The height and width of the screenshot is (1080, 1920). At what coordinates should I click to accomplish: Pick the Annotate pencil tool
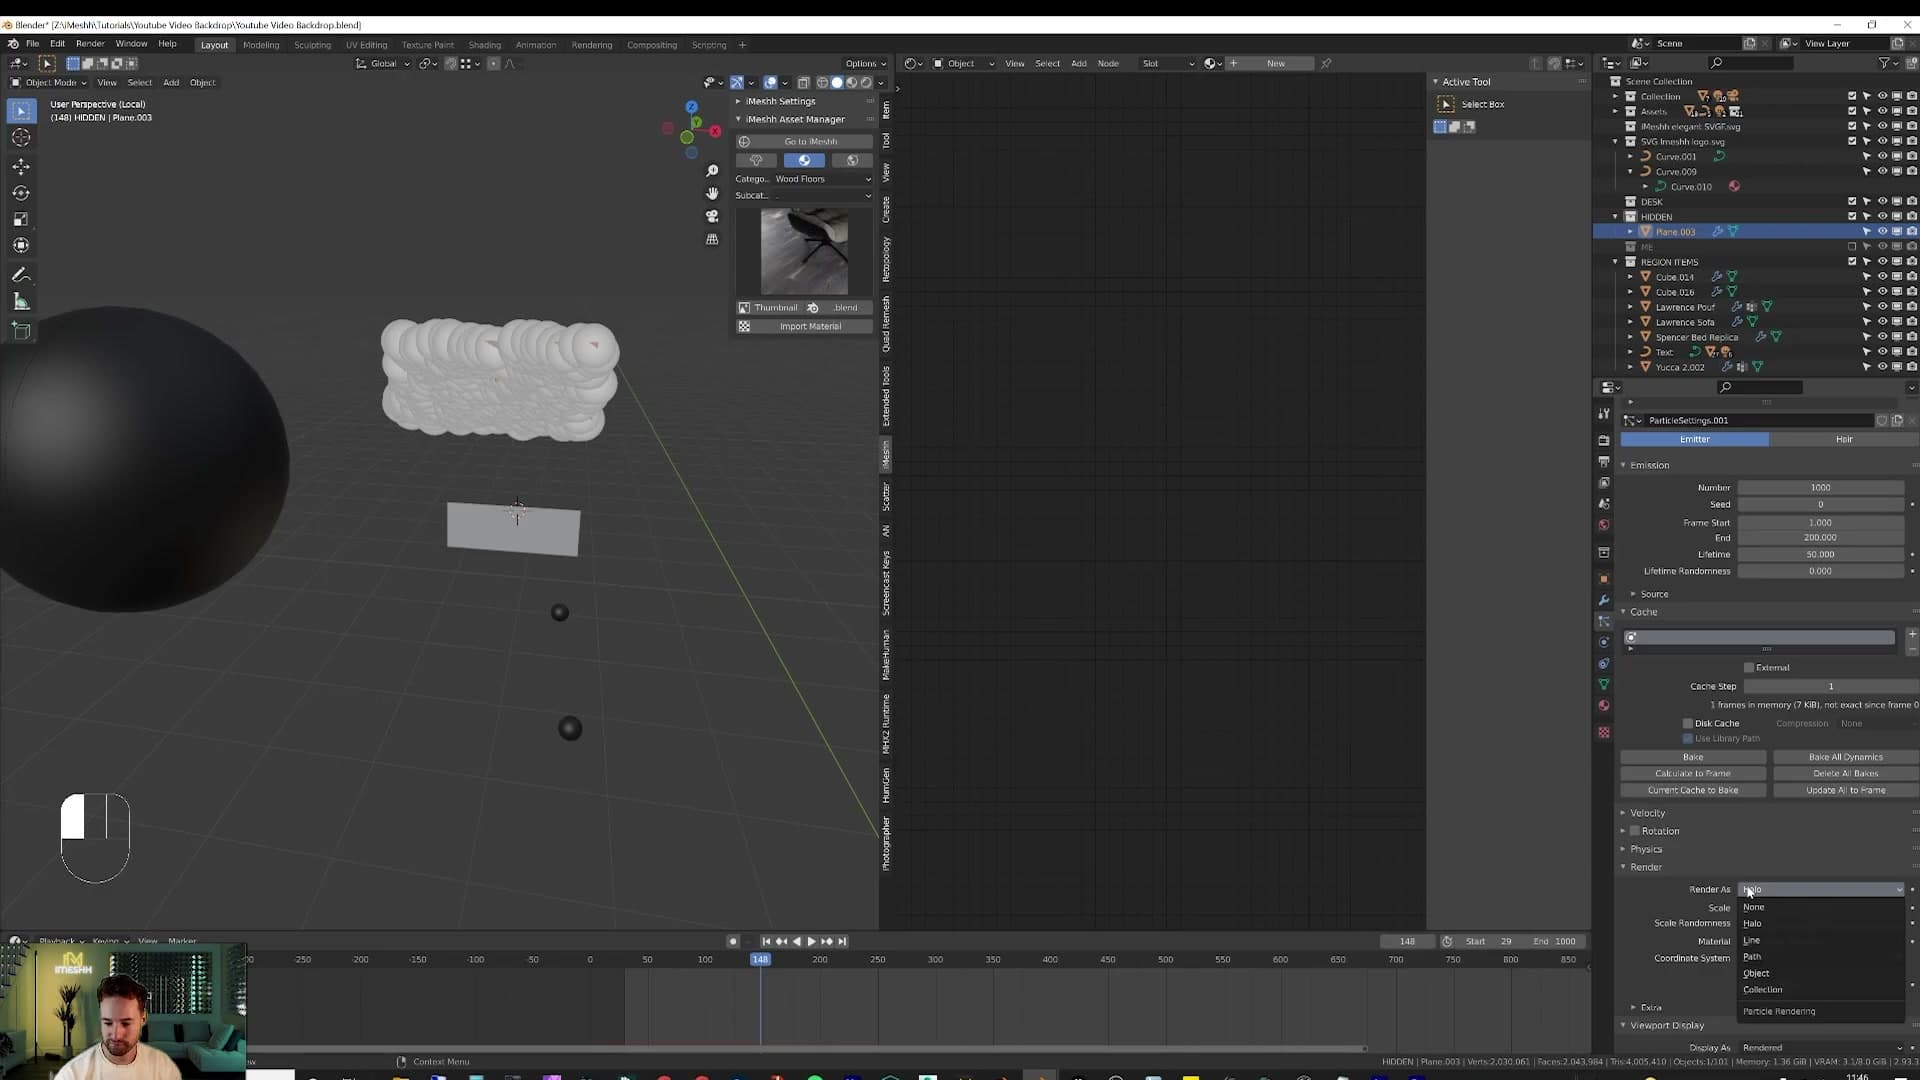pyautogui.click(x=21, y=275)
